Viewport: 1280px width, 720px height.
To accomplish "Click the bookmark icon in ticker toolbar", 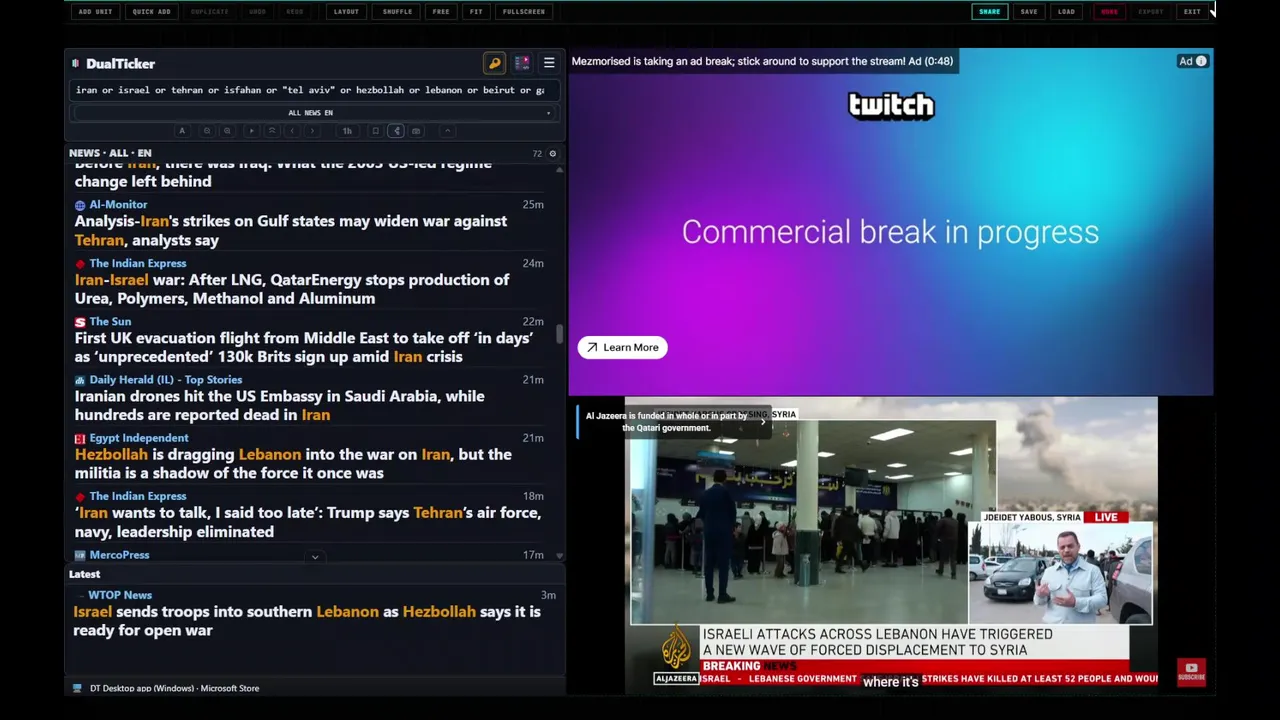I will (x=375, y=131).
